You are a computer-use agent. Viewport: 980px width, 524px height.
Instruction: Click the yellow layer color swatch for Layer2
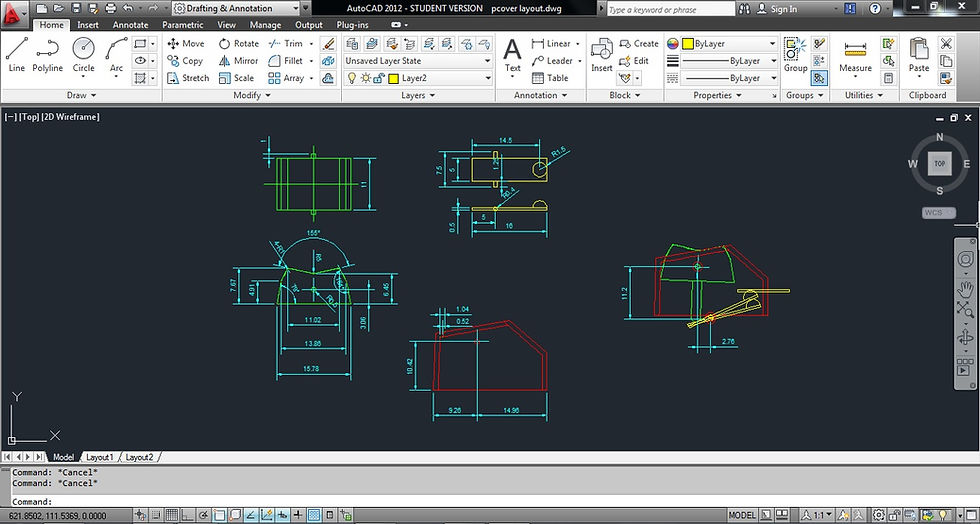[394, 78]
